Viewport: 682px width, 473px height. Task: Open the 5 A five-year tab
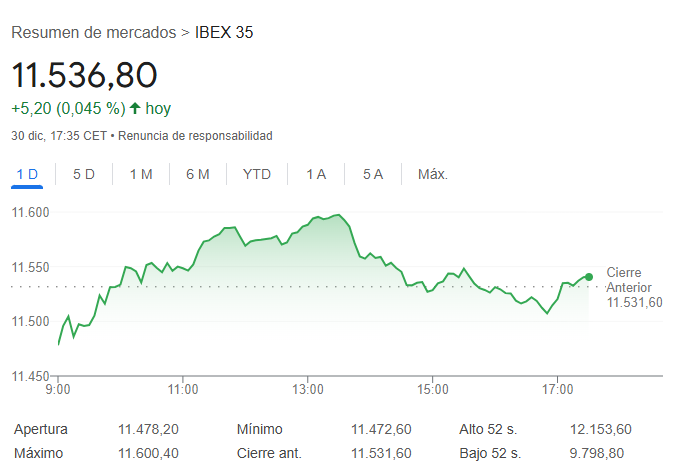click(x=373, y=174)
